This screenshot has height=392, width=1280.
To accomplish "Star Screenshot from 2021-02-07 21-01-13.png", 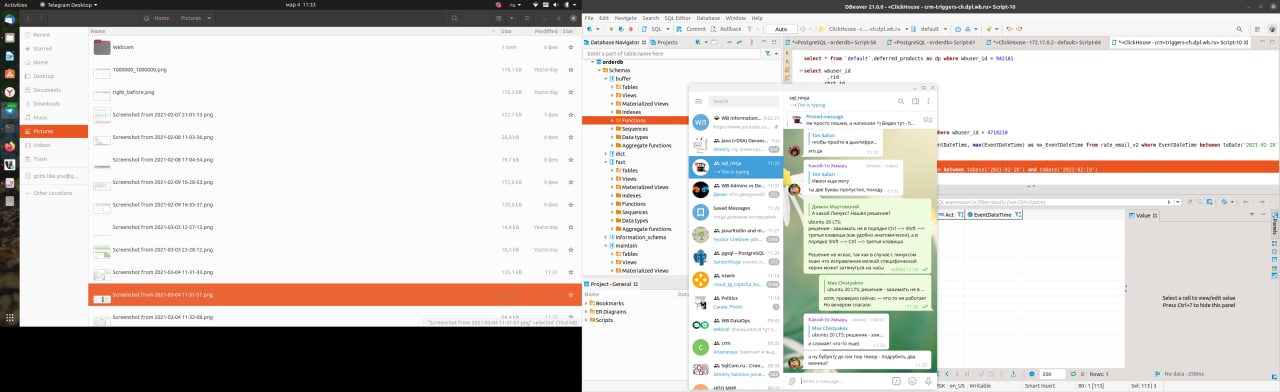I will click(570, 115).
